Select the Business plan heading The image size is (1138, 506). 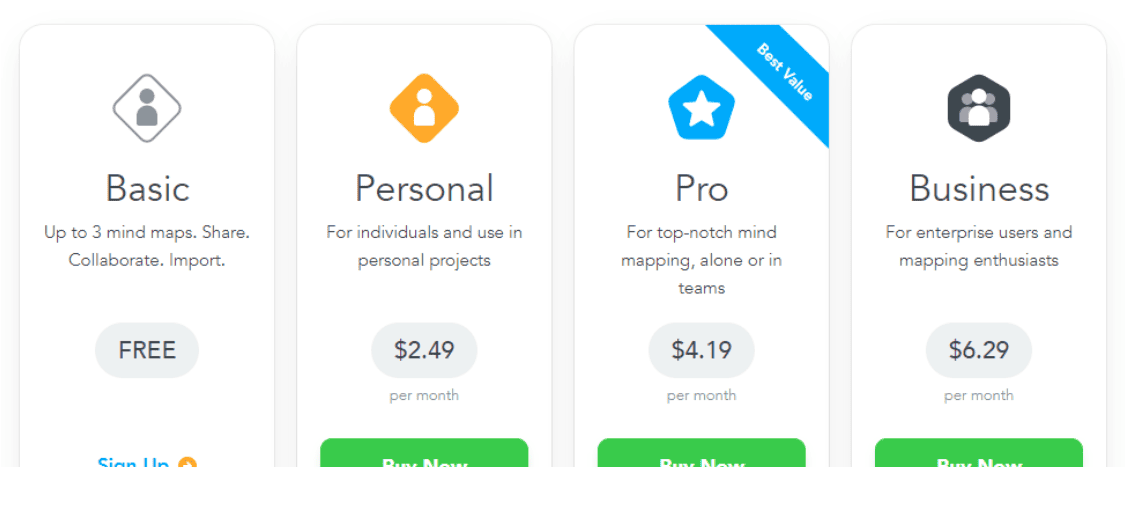click(978, 189)
